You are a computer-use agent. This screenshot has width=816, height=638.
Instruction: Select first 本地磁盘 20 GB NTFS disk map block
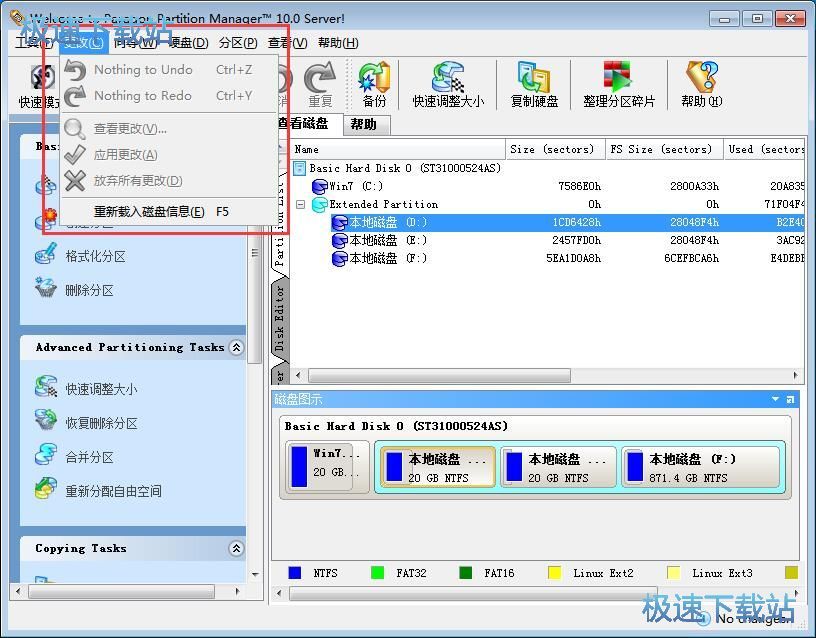438,467
